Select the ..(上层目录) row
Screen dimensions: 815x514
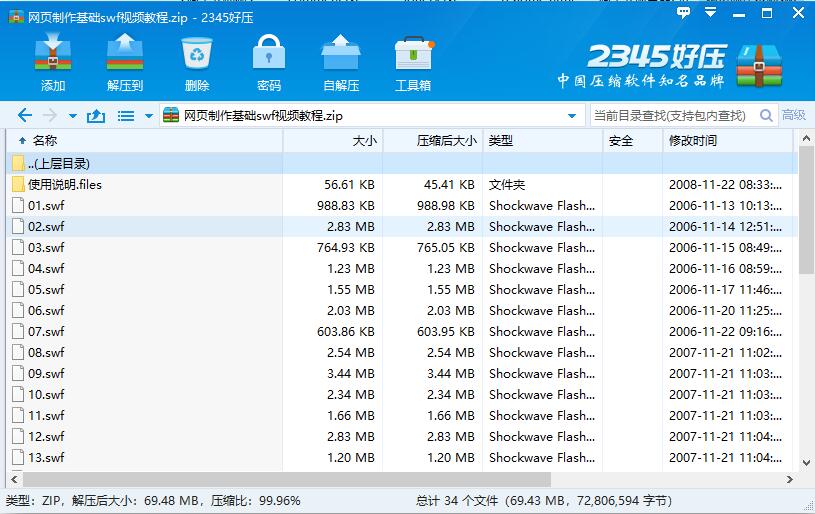[403, 164]
